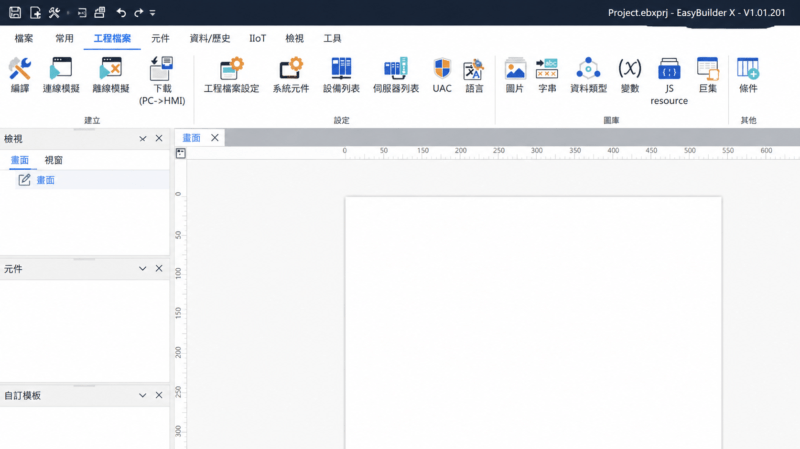This screenshot has height=449, width=800.
Task: Switch to 視窗 tab in 檢視 panel
Action: point(54,160)
